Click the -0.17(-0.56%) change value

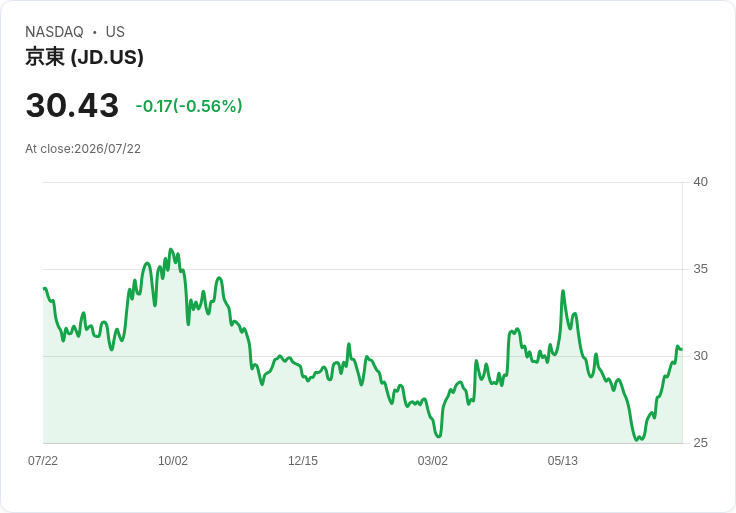click(x=189, y=106)
